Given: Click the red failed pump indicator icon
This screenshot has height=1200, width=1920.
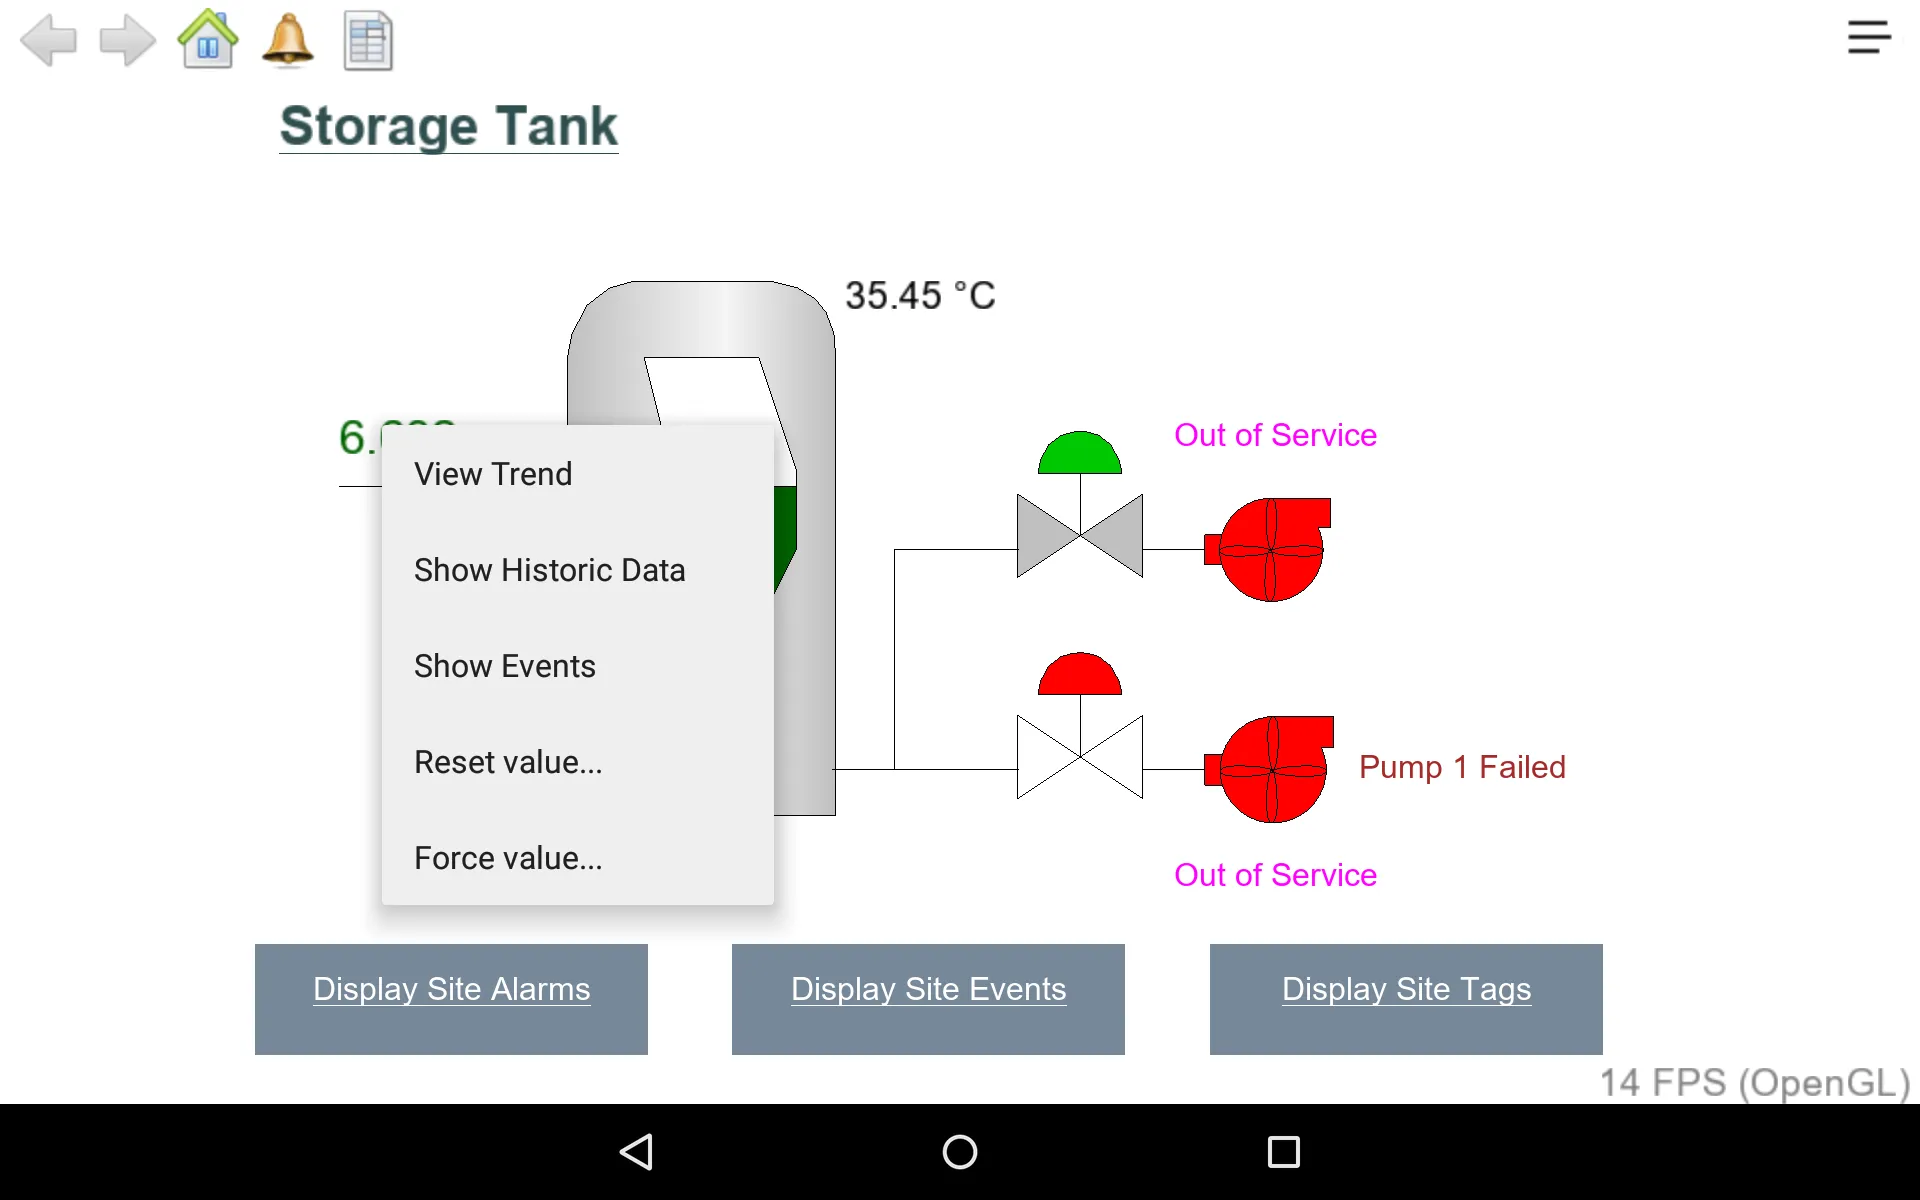Looking at the screenshot, I should (x=1265, y=767).
